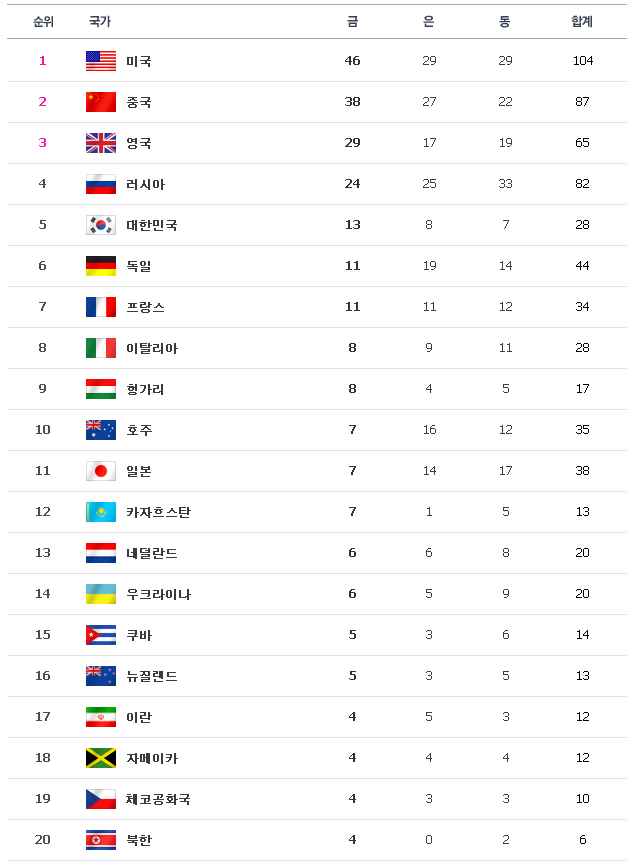Select the United Kingdom flag
This screenshot has height=868, width=634.
101,143
